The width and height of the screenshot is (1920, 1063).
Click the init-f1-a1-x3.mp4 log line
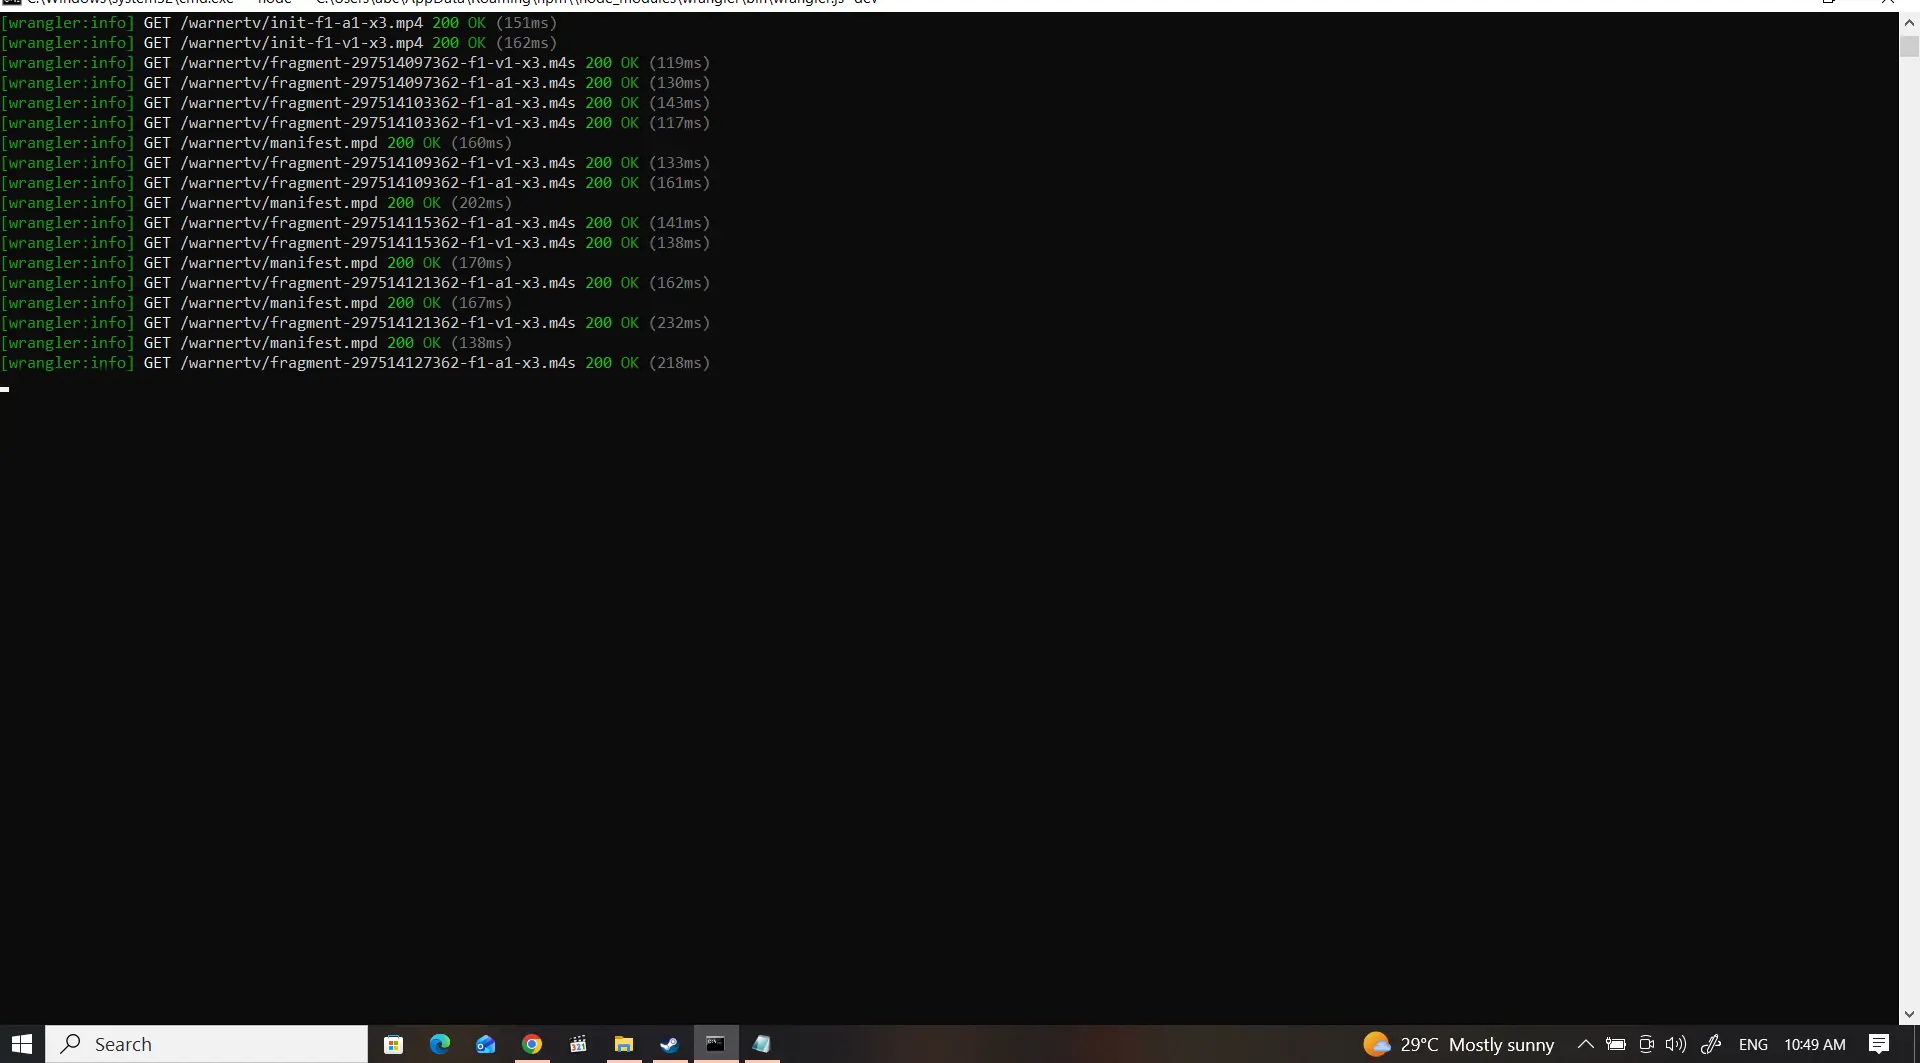279,22
